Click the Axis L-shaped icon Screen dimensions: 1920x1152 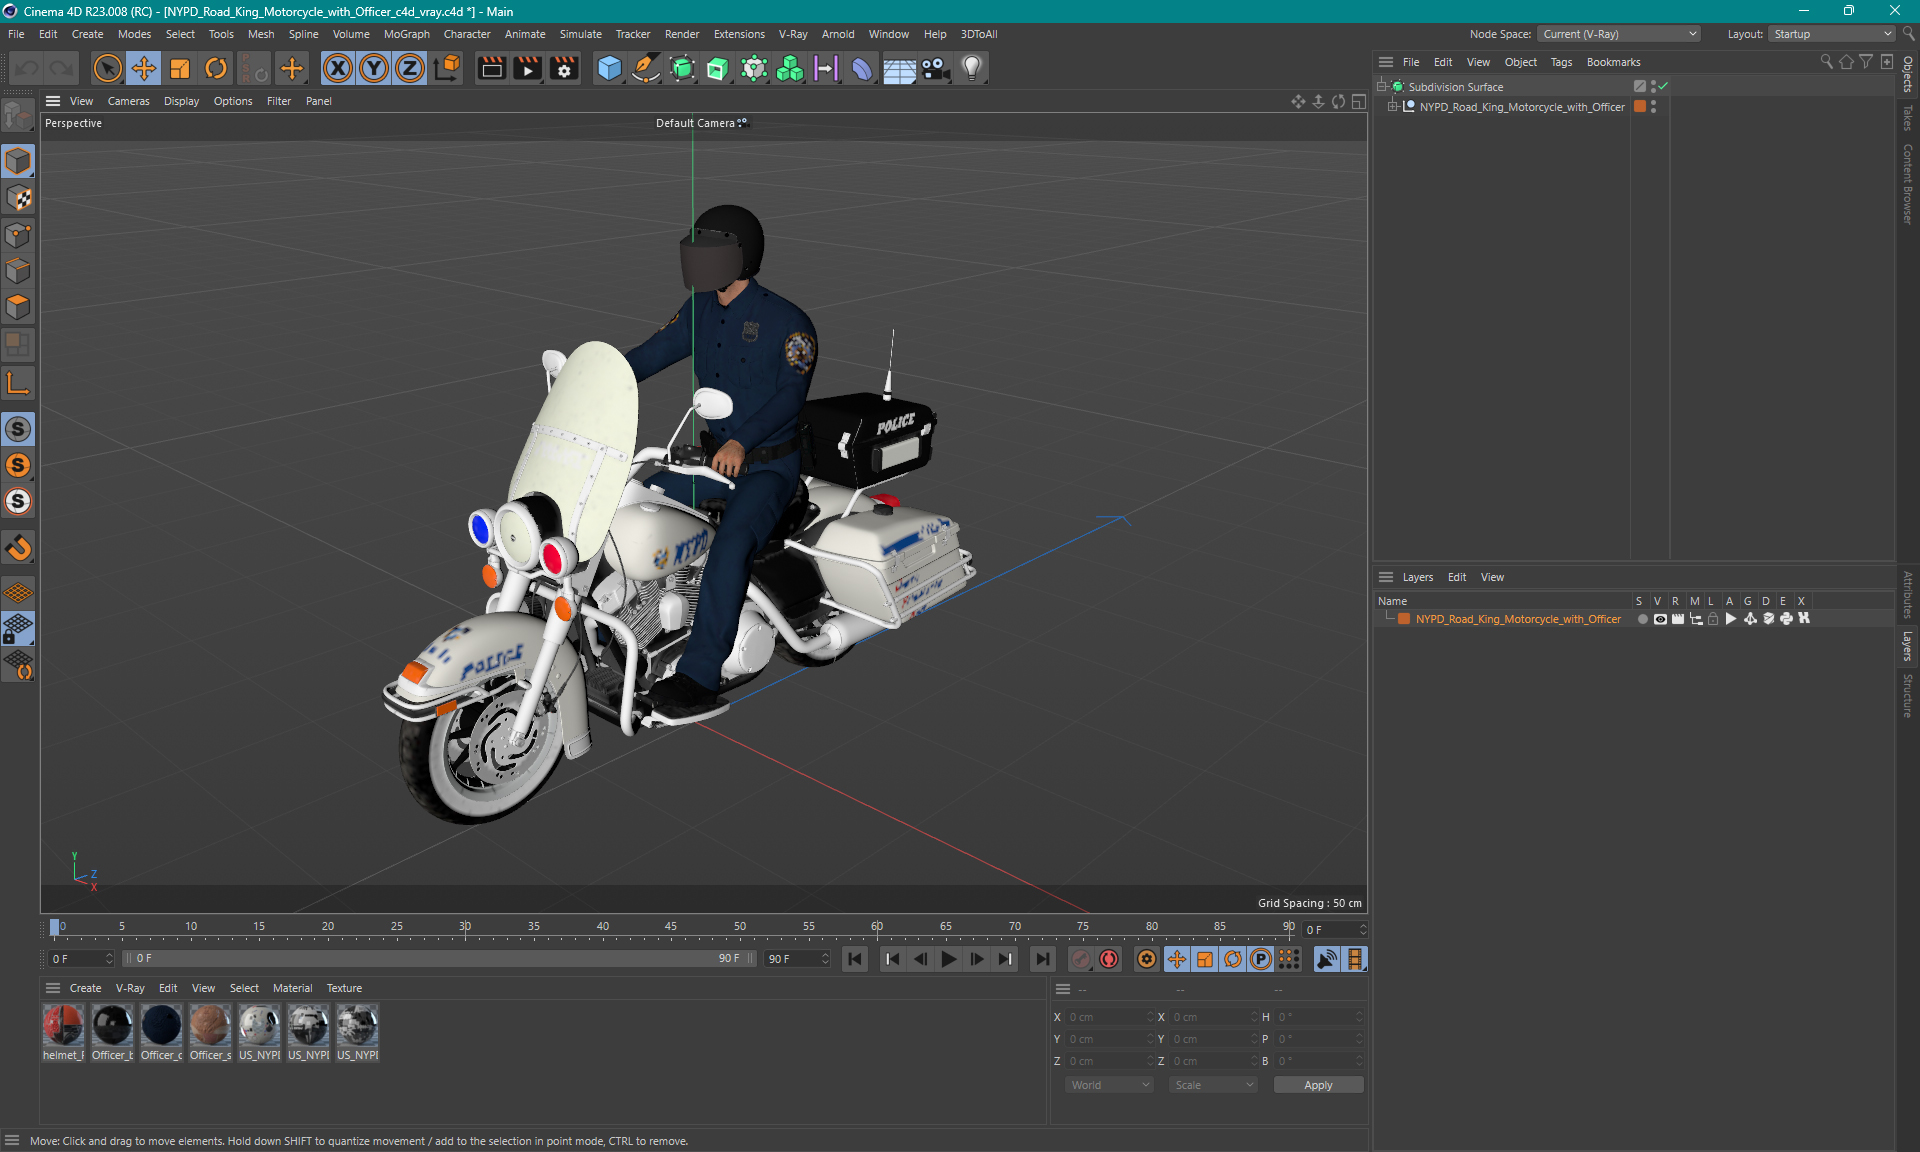[x=18, y=383]
